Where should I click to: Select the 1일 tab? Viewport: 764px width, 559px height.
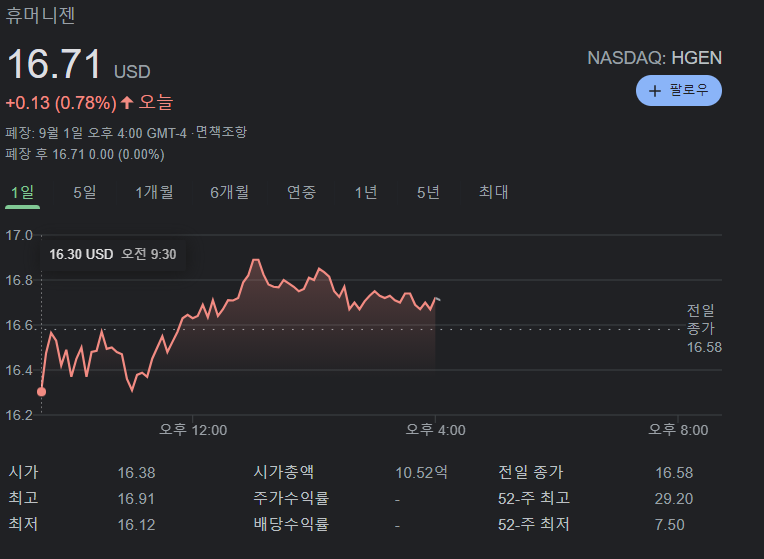(22, 193)
